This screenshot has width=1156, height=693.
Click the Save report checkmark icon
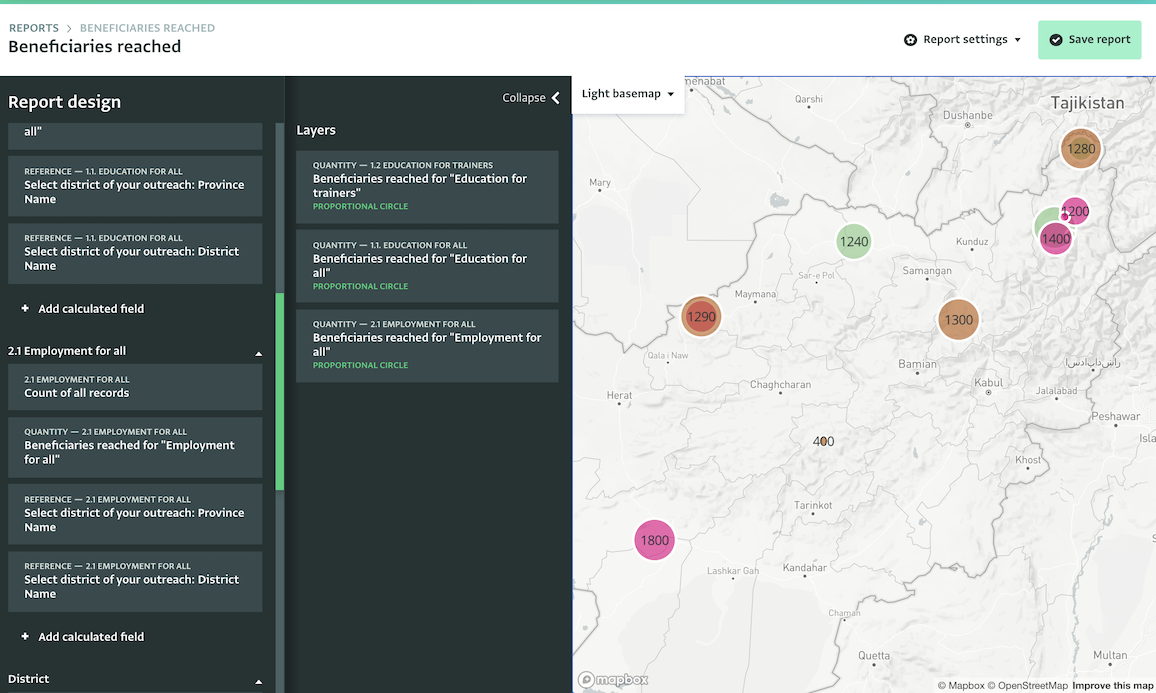click(1056, 40)
